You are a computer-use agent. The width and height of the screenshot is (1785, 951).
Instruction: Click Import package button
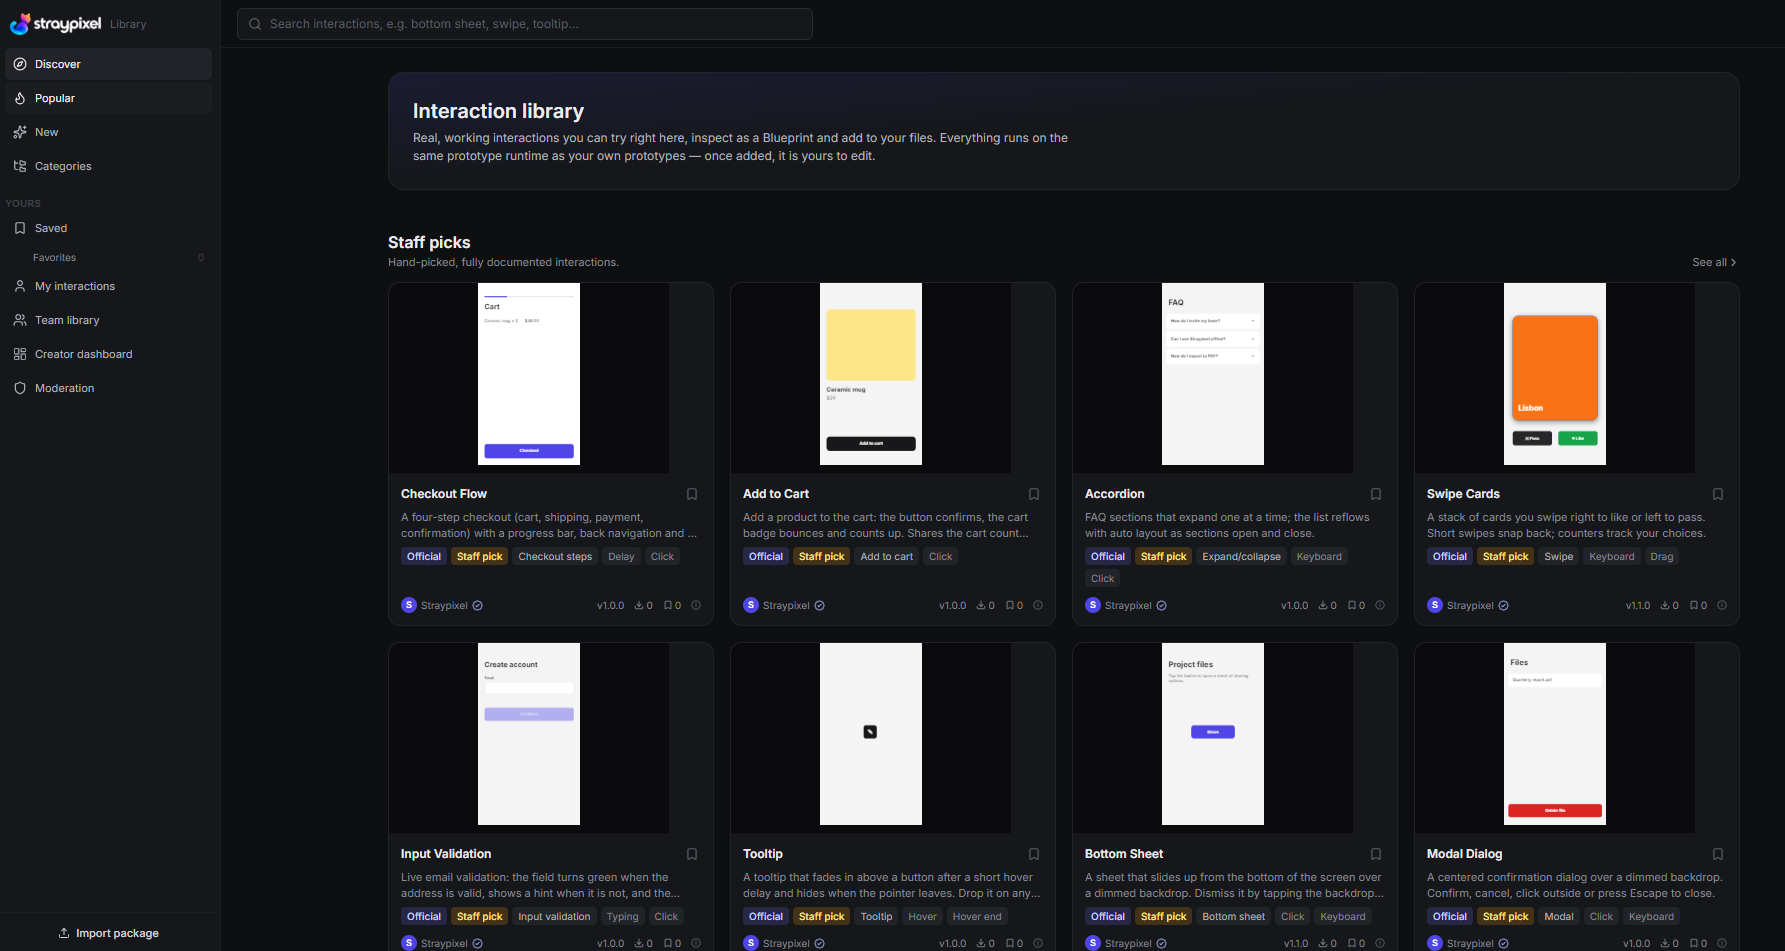coord(108,933)
